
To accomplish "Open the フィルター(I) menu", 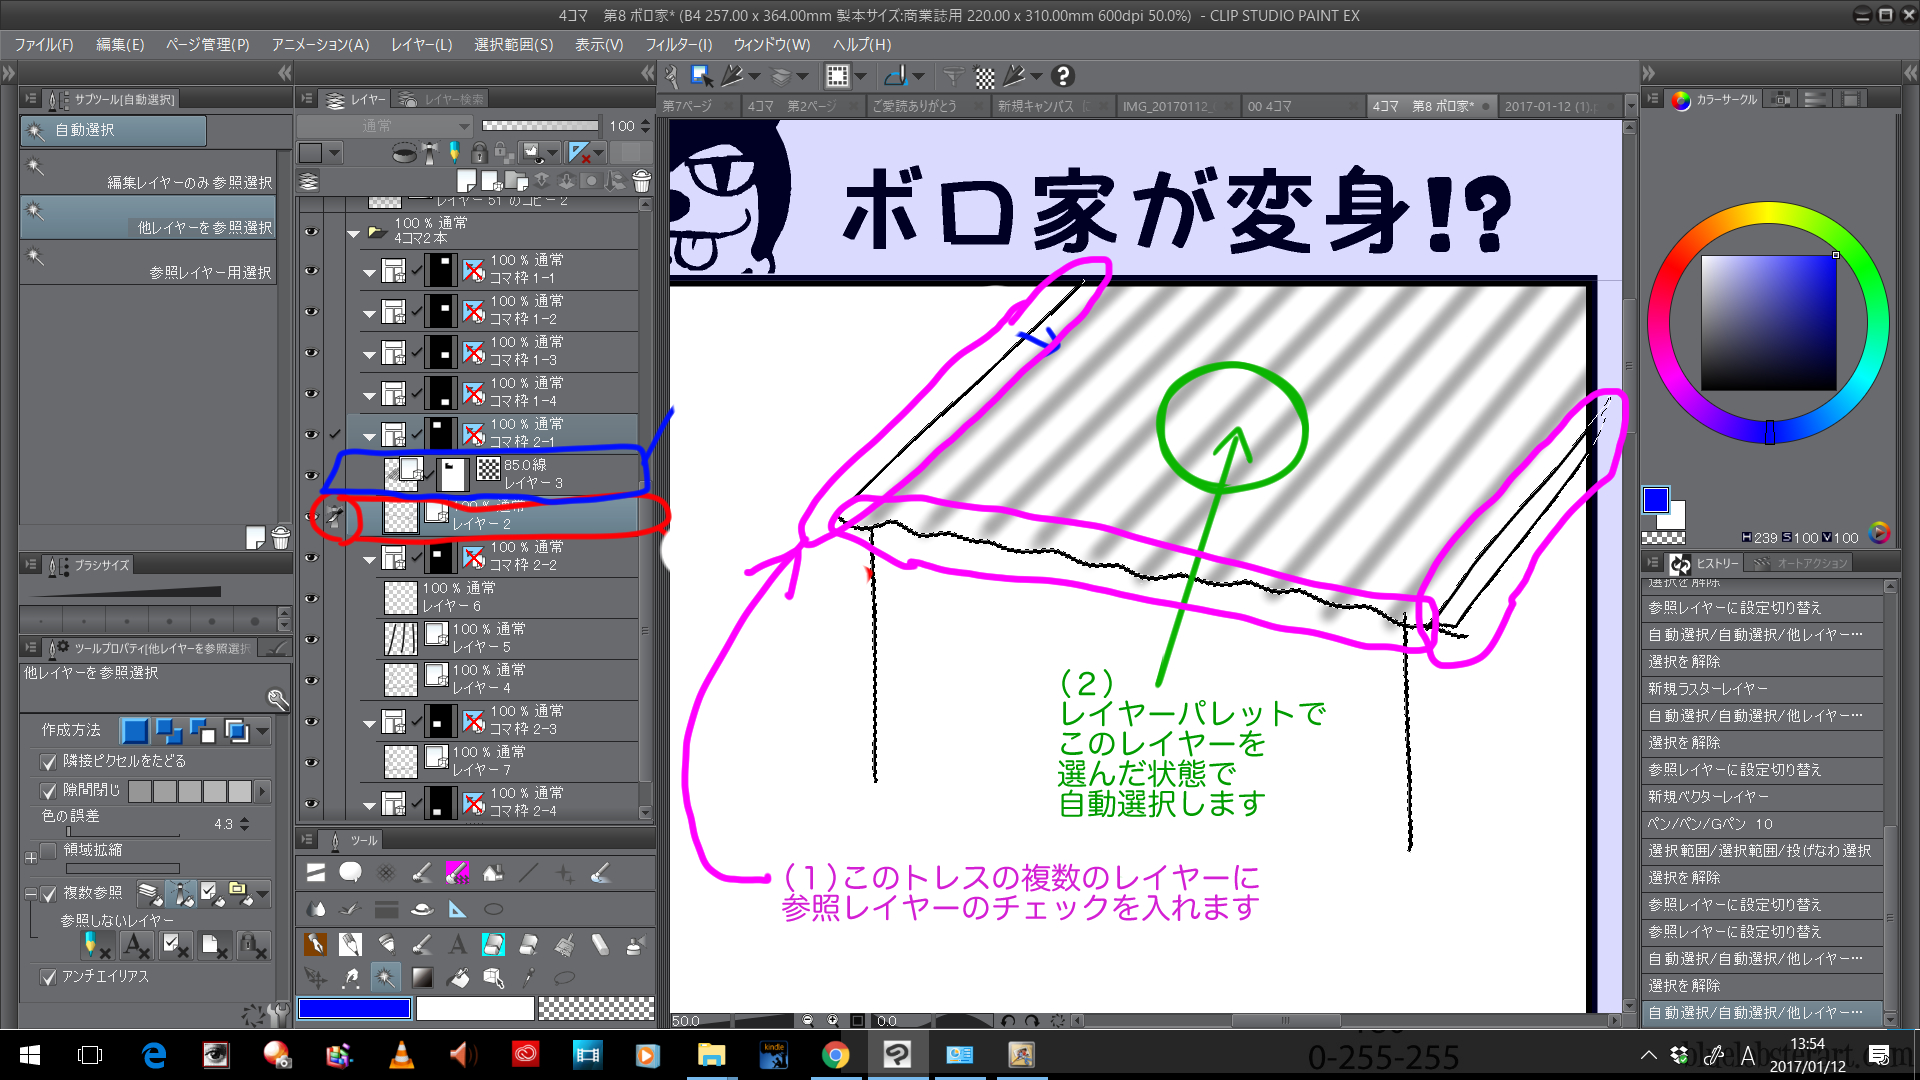I will click(678, 45).
